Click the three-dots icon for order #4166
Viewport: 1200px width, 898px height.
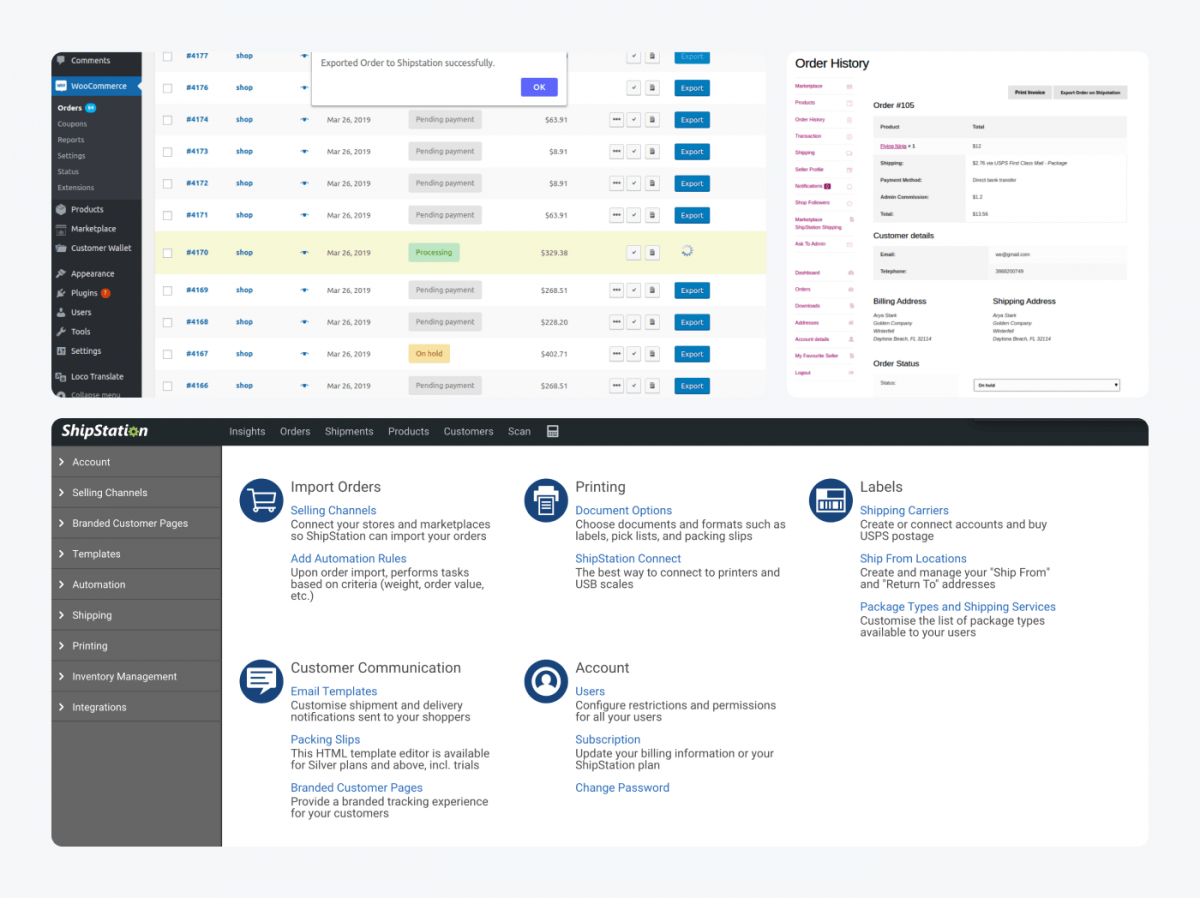616,386
